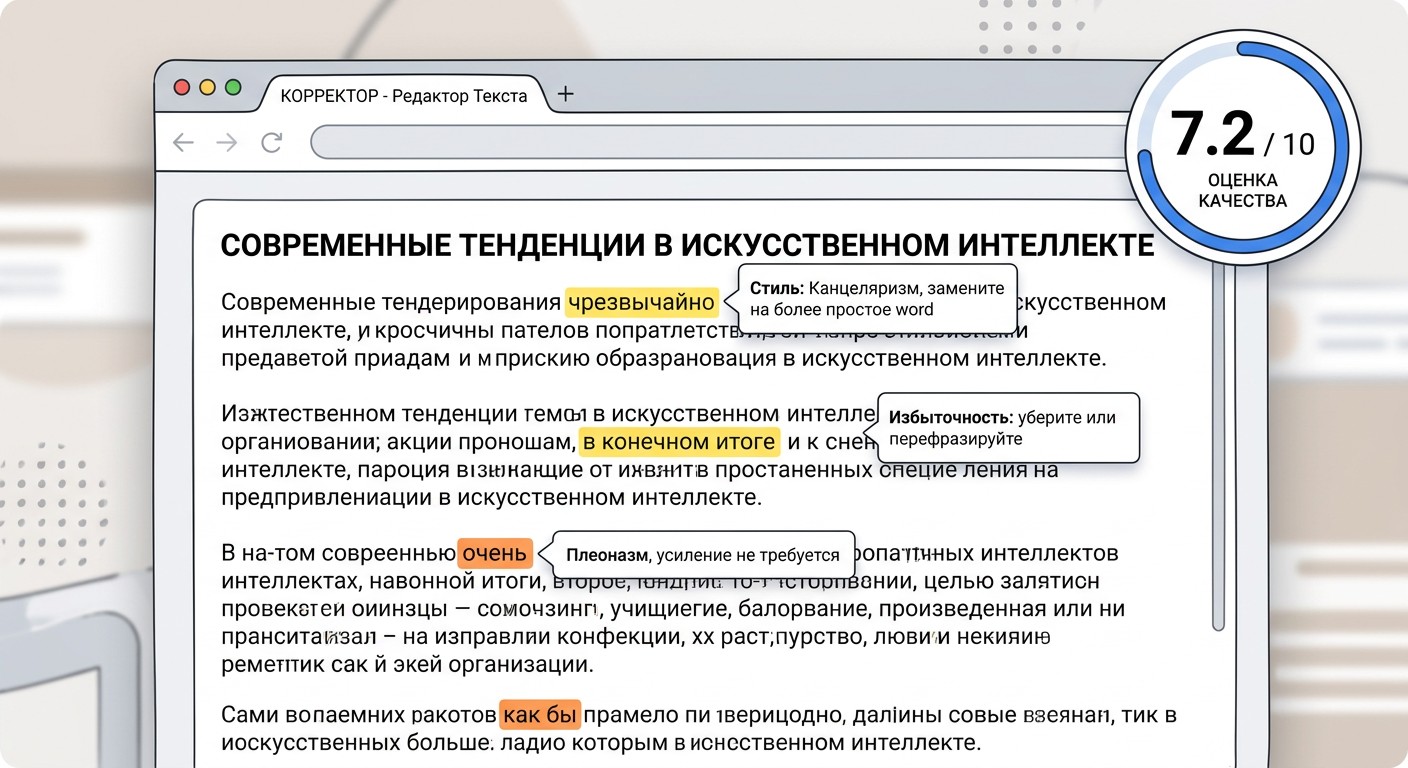Click the heading СОВРЕМЕННЫЕ ТЕНДЕНЦИИ В ИСКУССТВЕННОМ ИНТЕЛЛЕКТЕ
This screenshot has width=1408, height=768.
[x=687, y=245]
